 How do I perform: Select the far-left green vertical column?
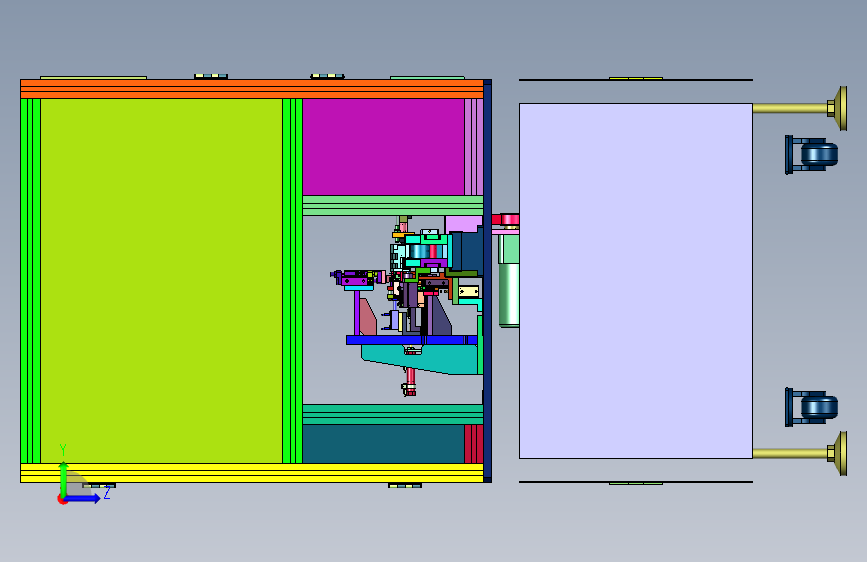click(30, 280)
